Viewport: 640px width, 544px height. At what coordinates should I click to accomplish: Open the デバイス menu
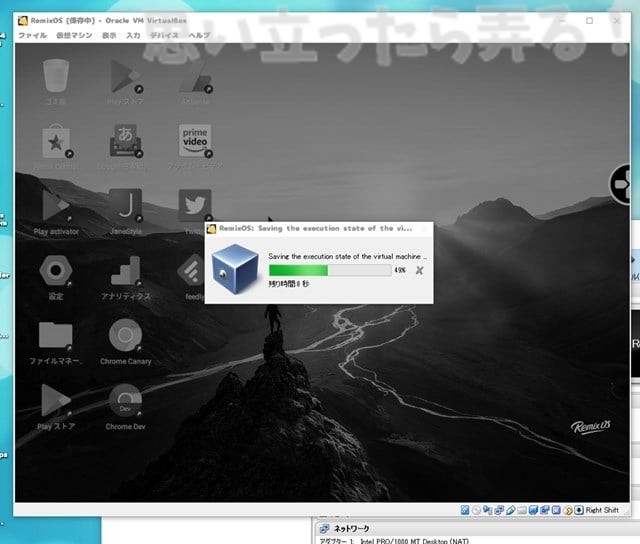(x=164, y=36)
